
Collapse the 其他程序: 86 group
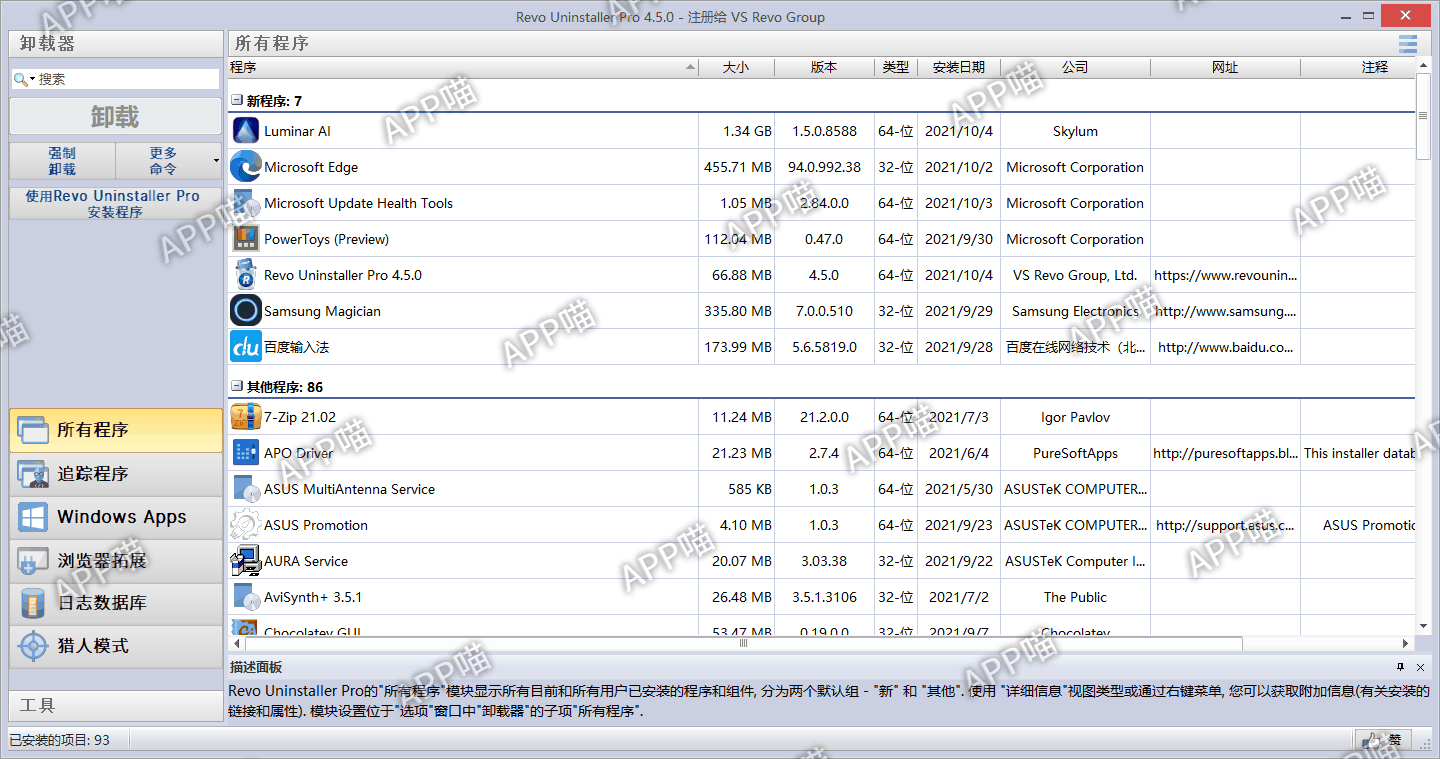coord(237,387)
